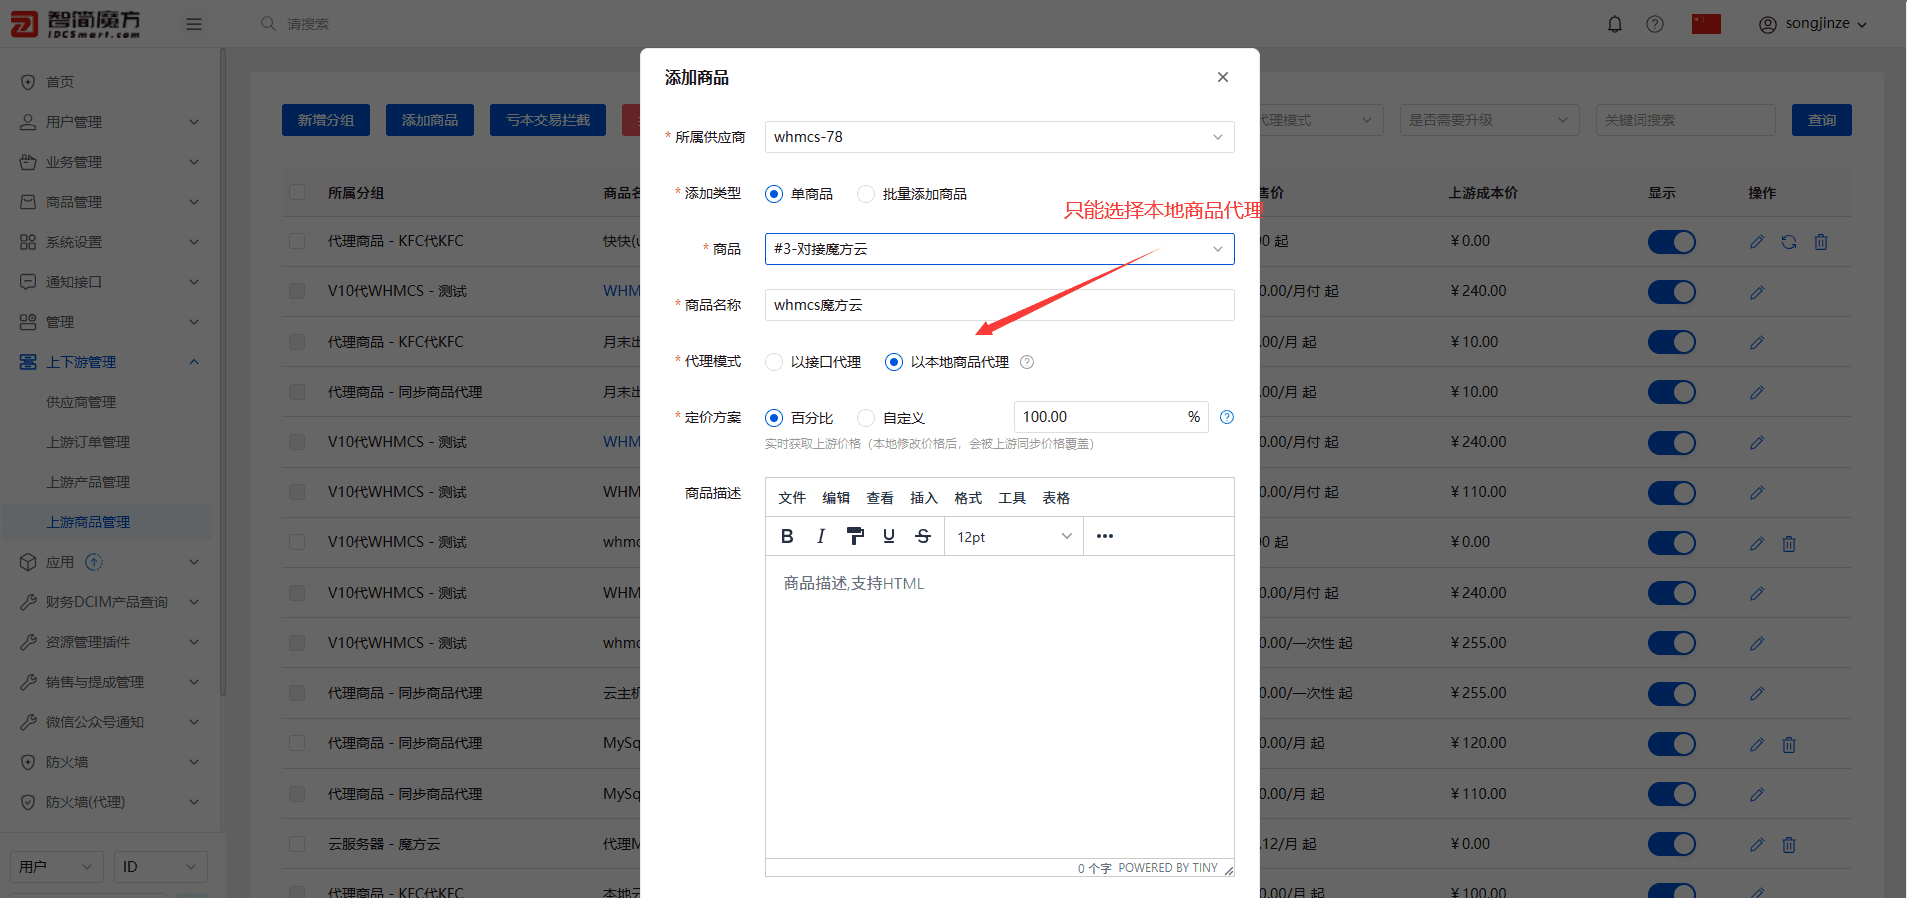Switch language via the China flag icon
Viewport: 1907px width, 898px height.
(1706, 24)
